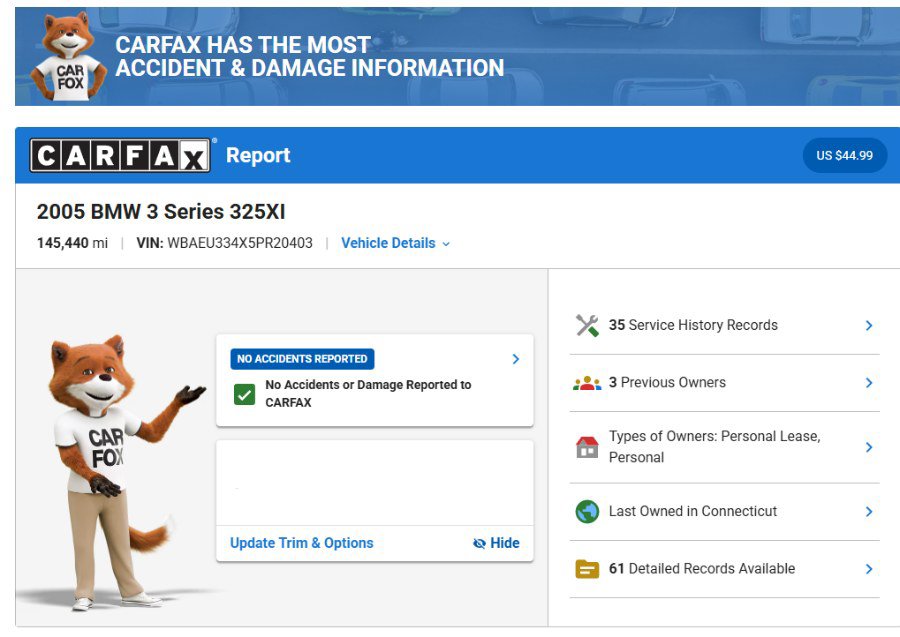Click the previous owners people icon
The width and height of the screenshot is (900, 637).
coord(587,383)
